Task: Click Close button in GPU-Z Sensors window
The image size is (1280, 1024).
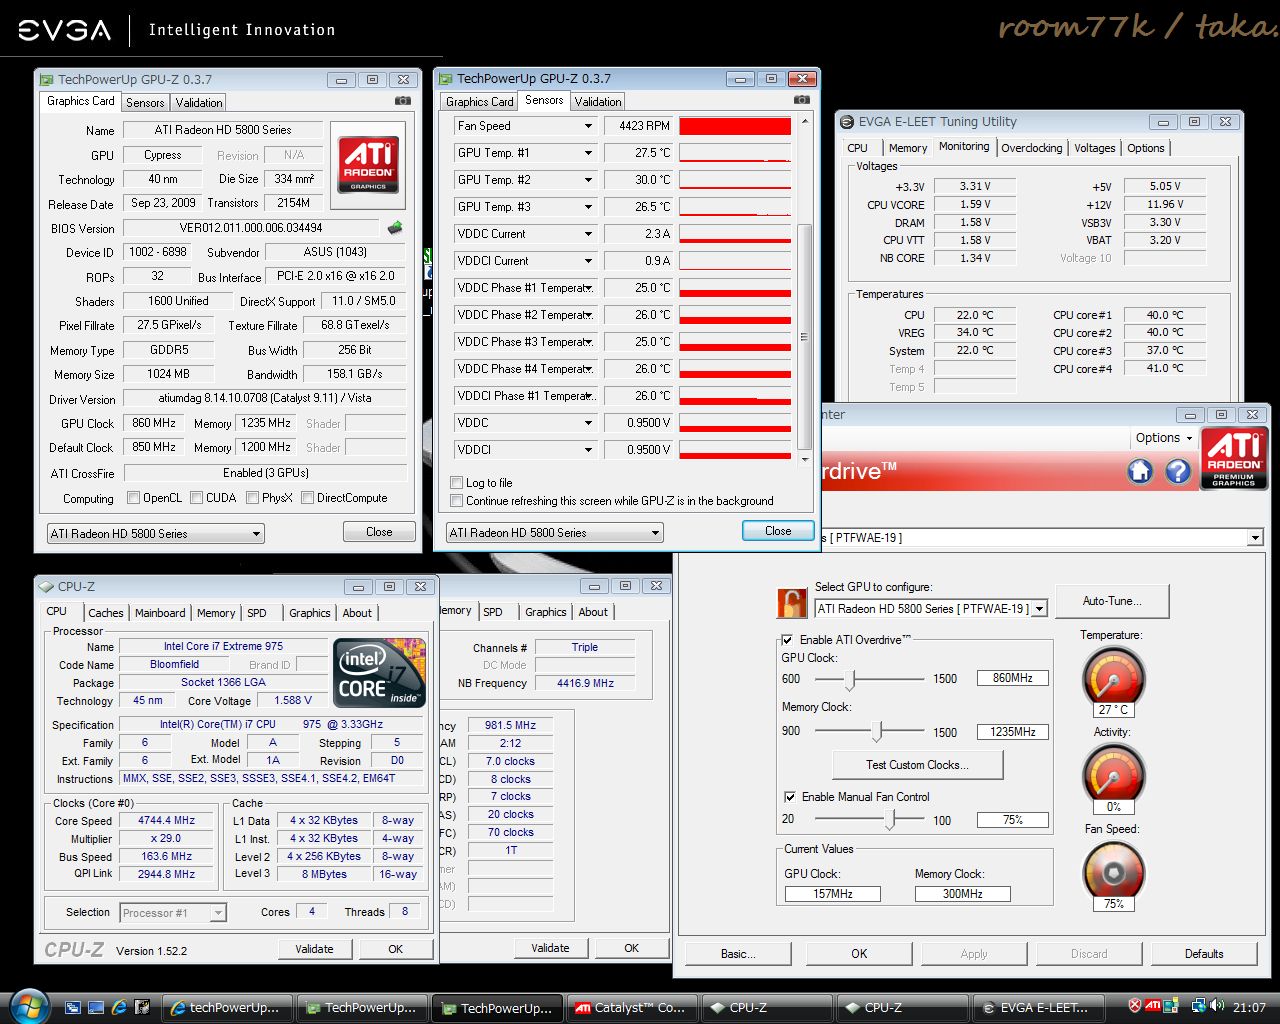Action: tap(778, 531)
